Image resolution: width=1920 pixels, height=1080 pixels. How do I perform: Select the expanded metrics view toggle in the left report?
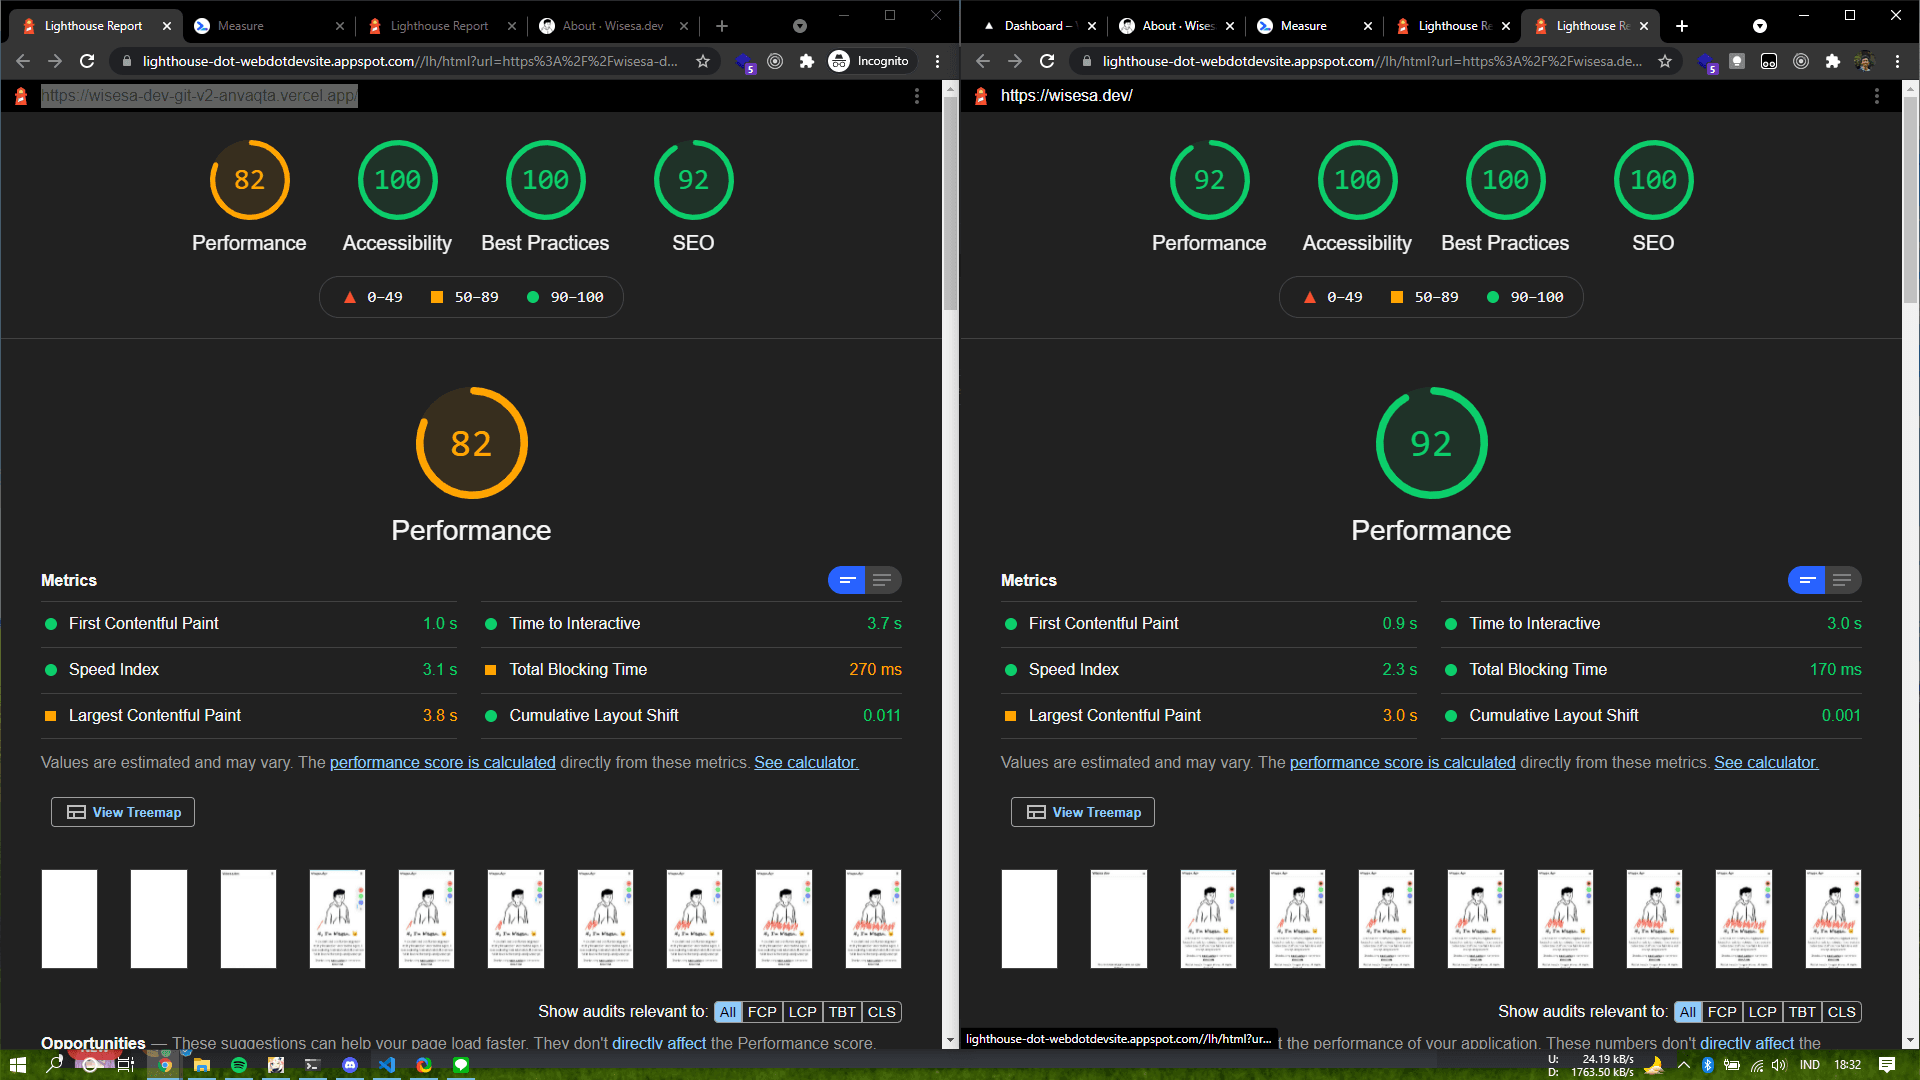tap(883, 580)
